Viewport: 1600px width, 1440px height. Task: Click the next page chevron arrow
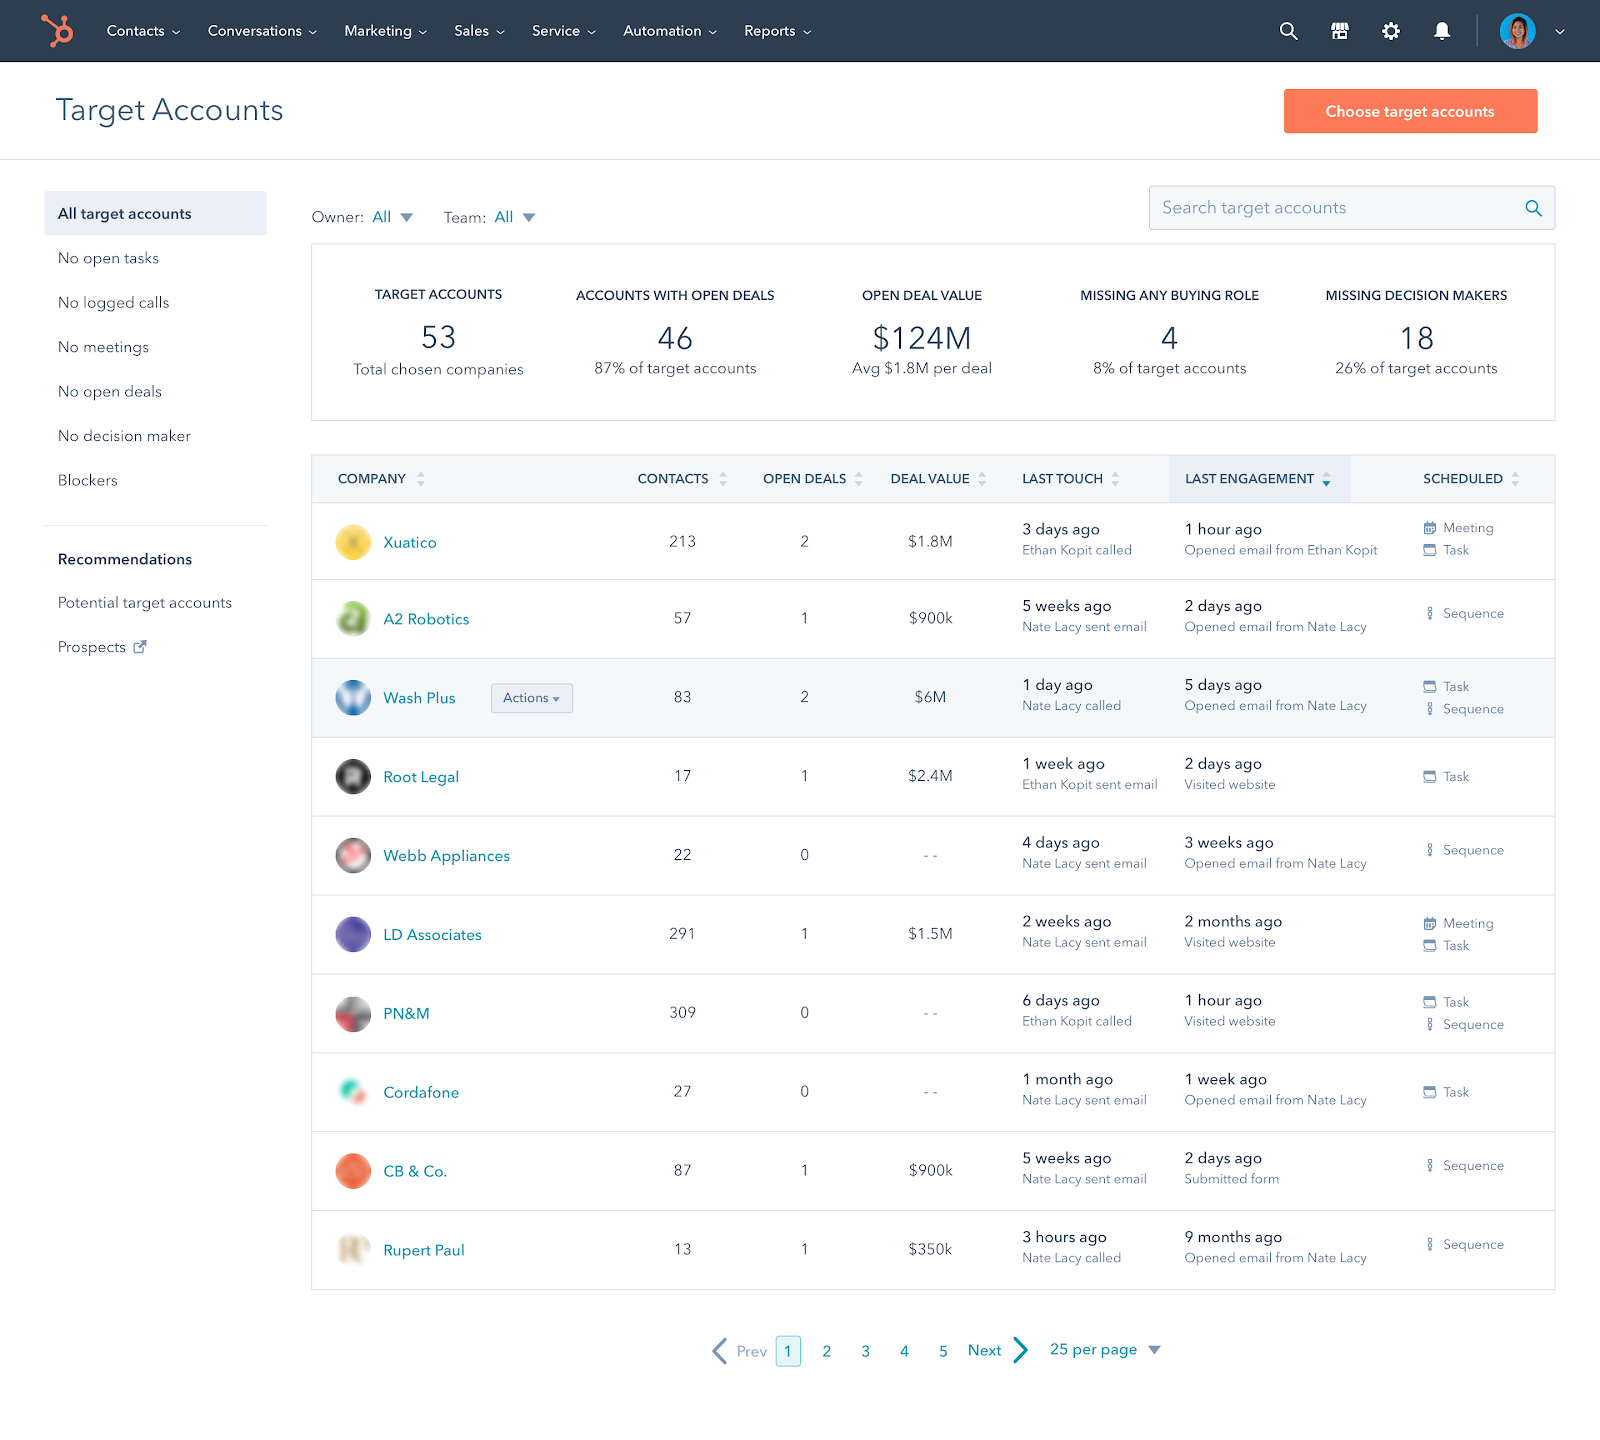tap(1020, 1350)
